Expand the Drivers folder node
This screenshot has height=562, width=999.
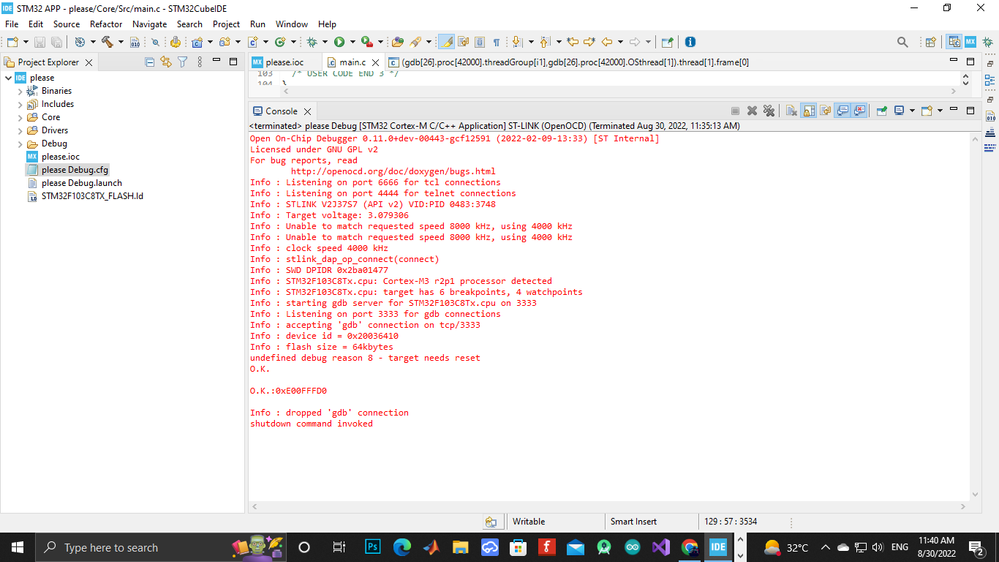click(x=20, y=131)
